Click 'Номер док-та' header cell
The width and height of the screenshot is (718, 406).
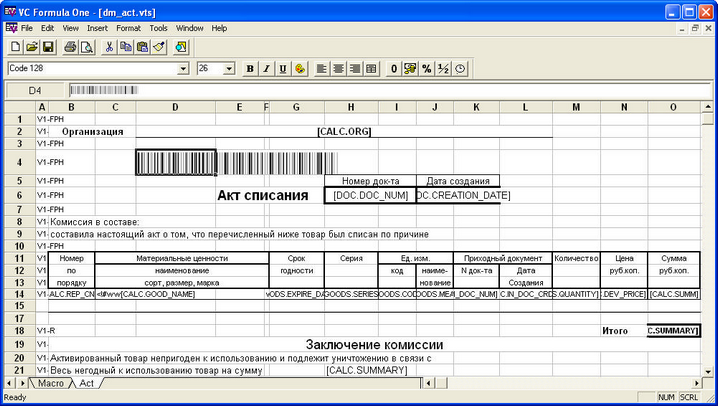point(370,181)
